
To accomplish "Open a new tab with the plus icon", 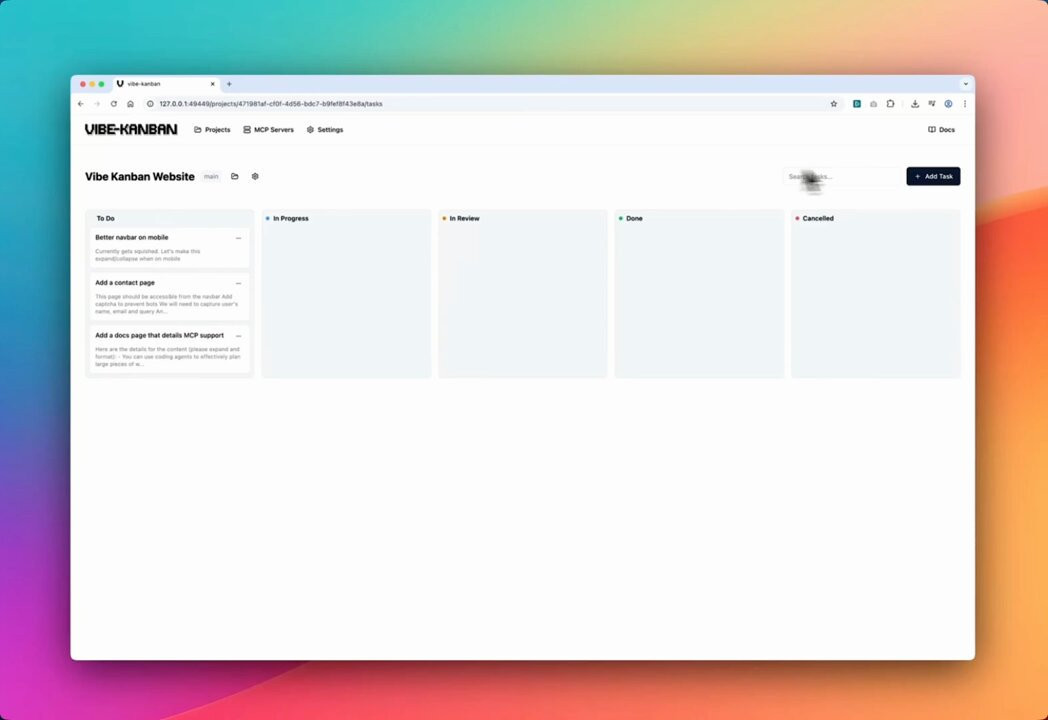I will [x=229, y=84].
